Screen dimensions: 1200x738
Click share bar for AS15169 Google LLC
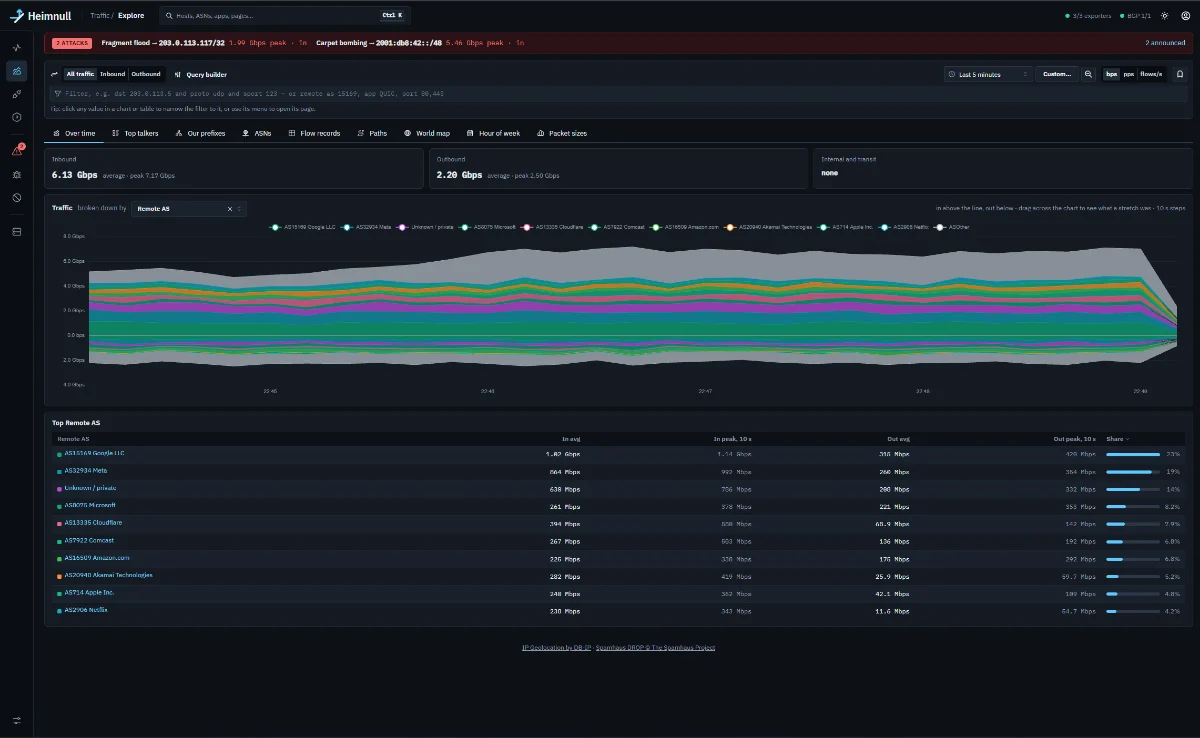click(x=1133, y=454)
